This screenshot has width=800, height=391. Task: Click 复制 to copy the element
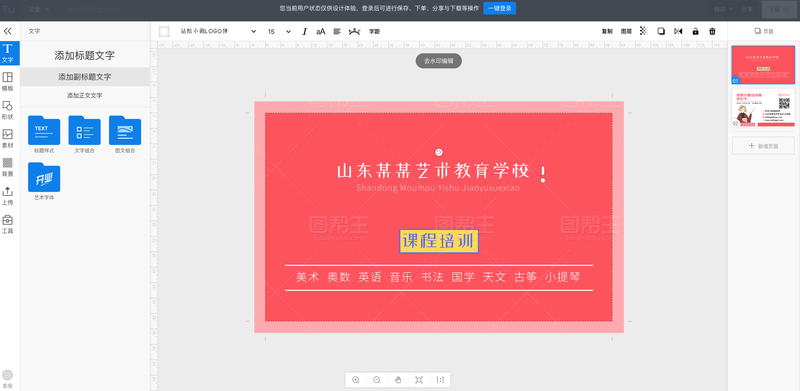[607, 31]
